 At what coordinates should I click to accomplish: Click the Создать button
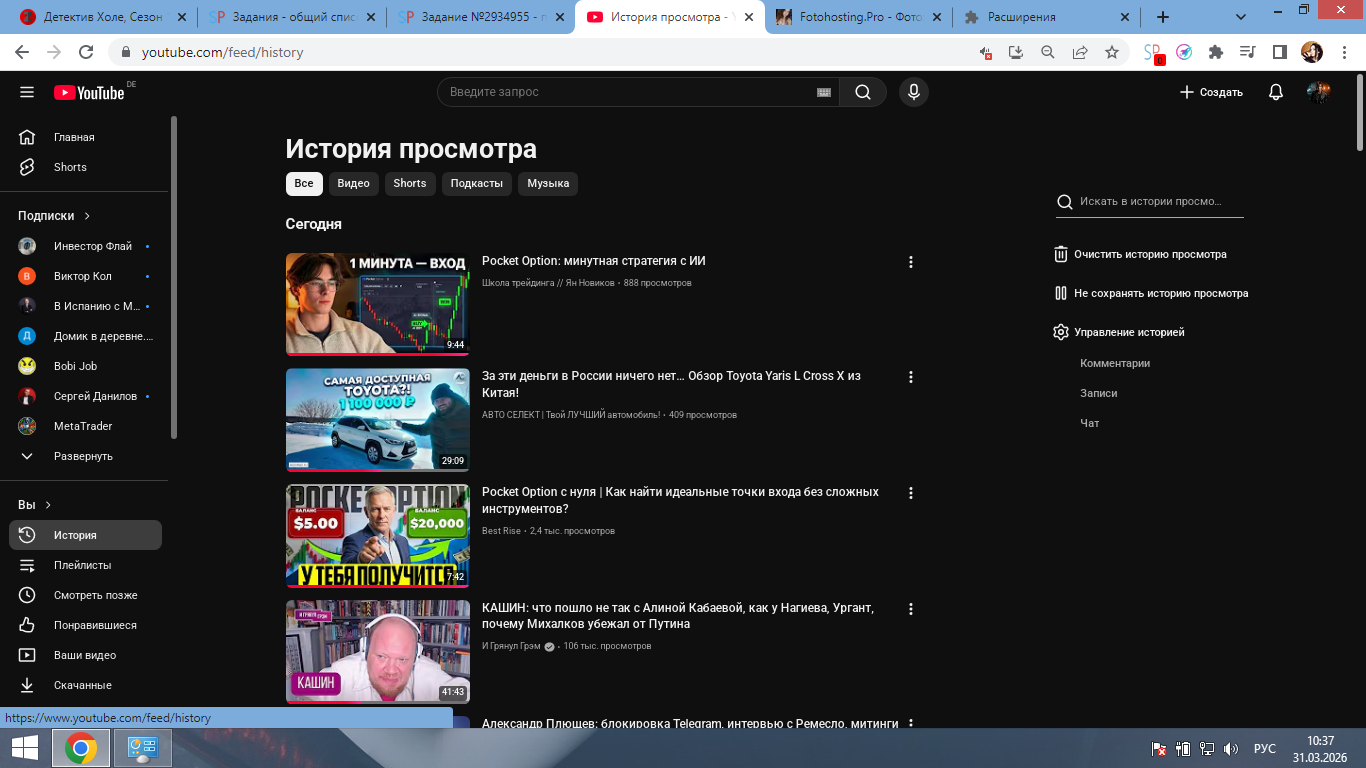click(x=1211, y=92)
